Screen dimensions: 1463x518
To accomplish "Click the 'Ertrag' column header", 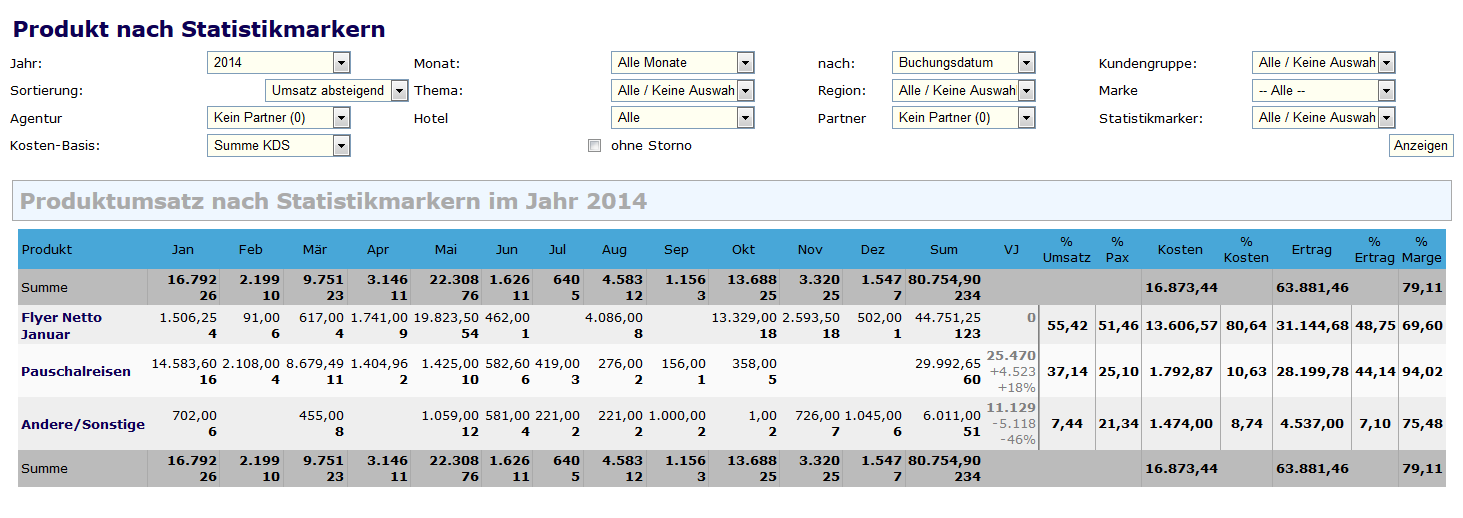I will 1310,249.
